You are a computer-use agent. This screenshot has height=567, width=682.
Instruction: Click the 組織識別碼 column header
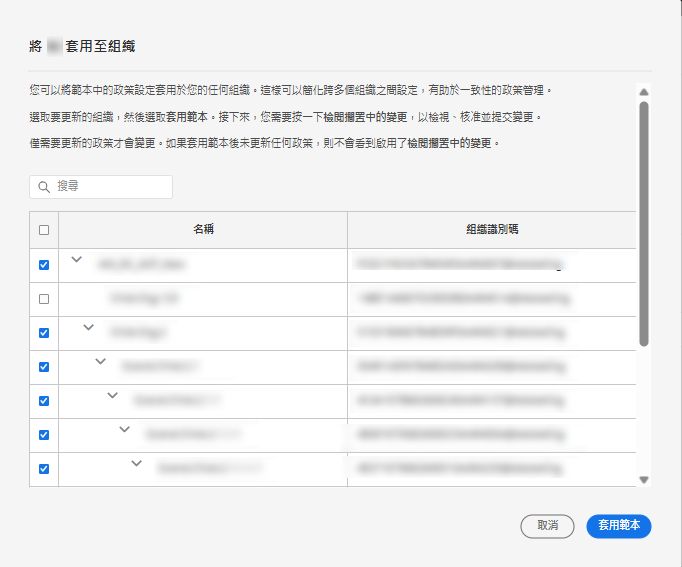coord(492,230)
